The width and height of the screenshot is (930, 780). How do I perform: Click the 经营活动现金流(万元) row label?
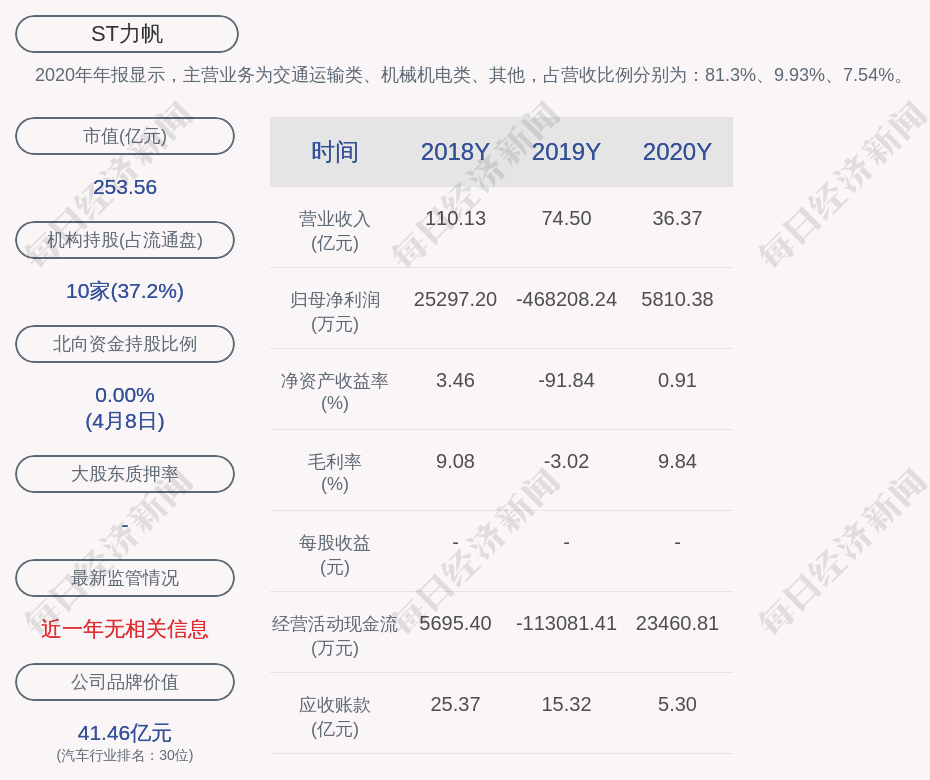click(335, 636)
